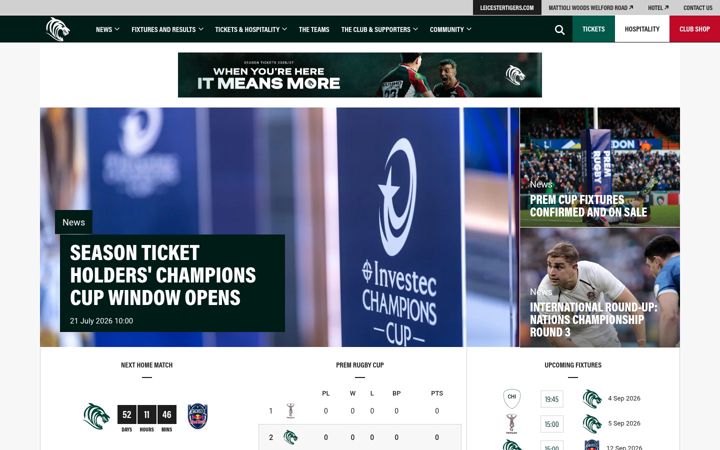Click the 15:00 kickoff time on 5 Sep fixture
The height and width of the screenshot is (450, 720).
[551, 424]
